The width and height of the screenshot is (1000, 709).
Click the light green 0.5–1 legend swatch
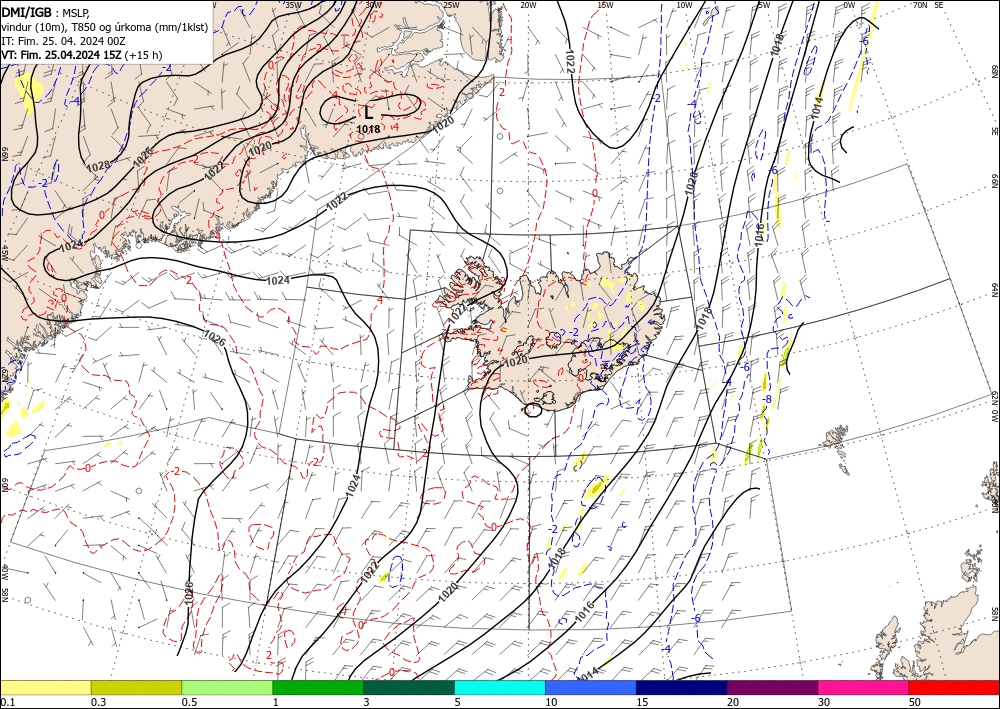[x=227, y=687]
